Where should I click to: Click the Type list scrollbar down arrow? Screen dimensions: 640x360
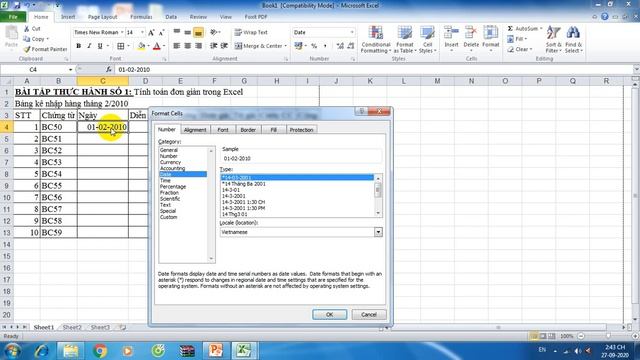[378, 213]
